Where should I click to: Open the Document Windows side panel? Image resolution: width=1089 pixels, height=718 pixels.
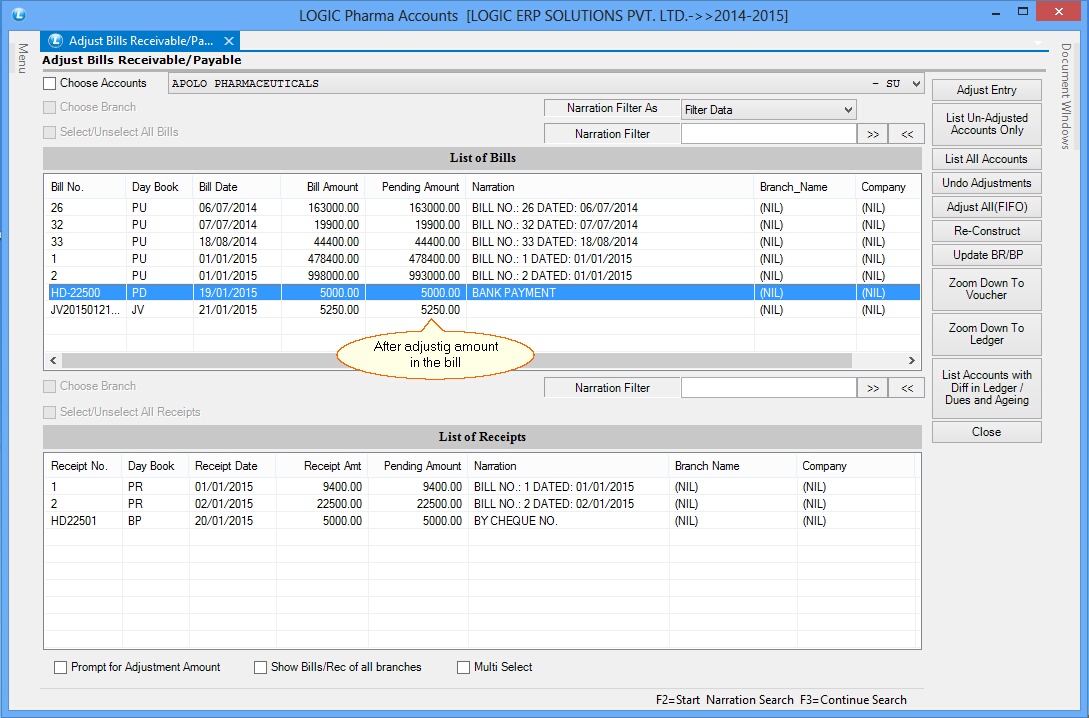coord(1065,96)
